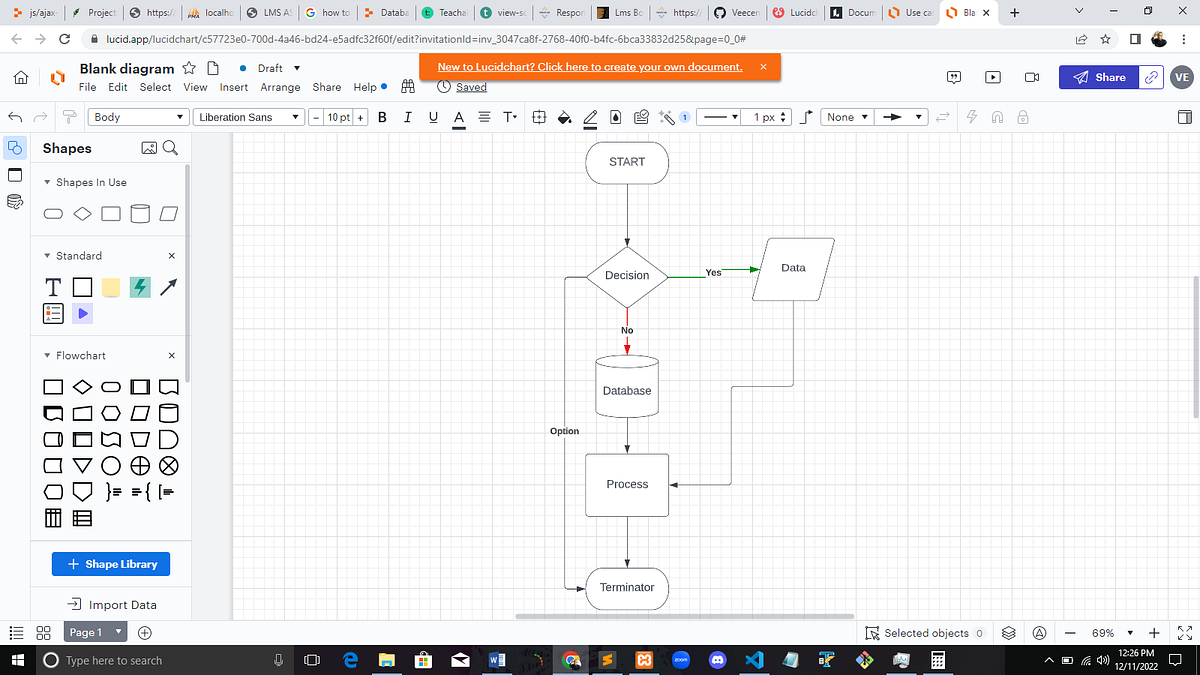Click the Database cylinder shape on canvas
This screenshot has height=675, width=1200.
coord(627,388)
